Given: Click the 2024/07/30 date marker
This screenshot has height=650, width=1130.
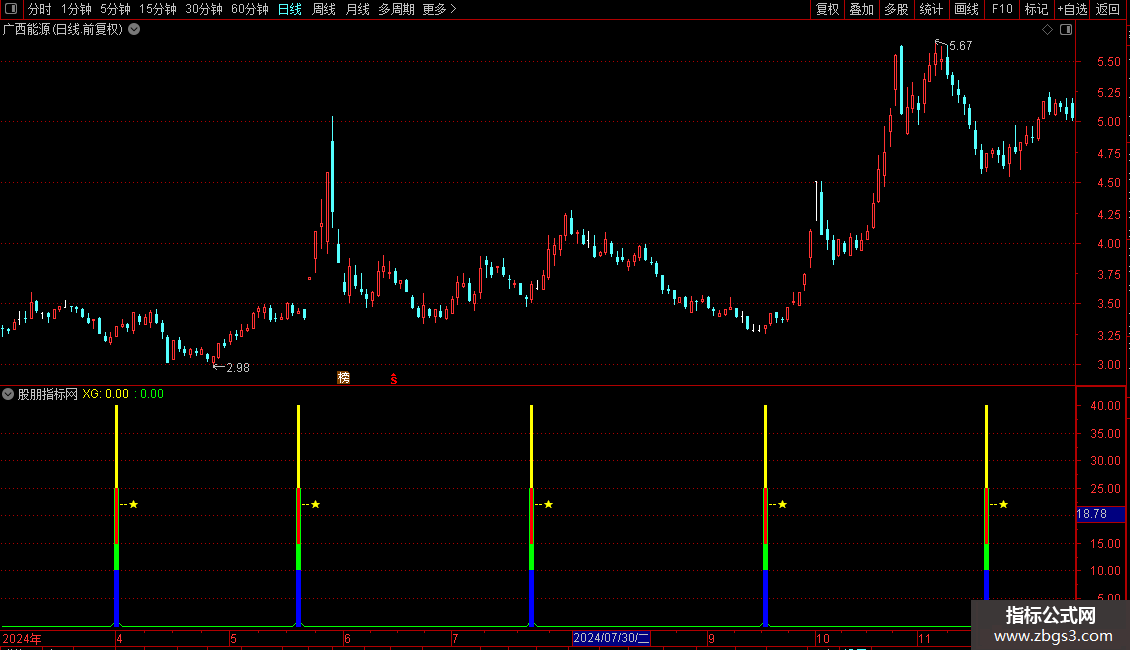Looking at the screenshot, I should (611, 638).
